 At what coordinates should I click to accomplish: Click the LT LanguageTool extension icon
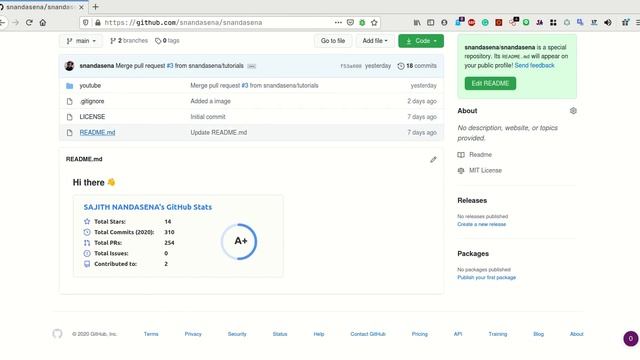[594, 22]
